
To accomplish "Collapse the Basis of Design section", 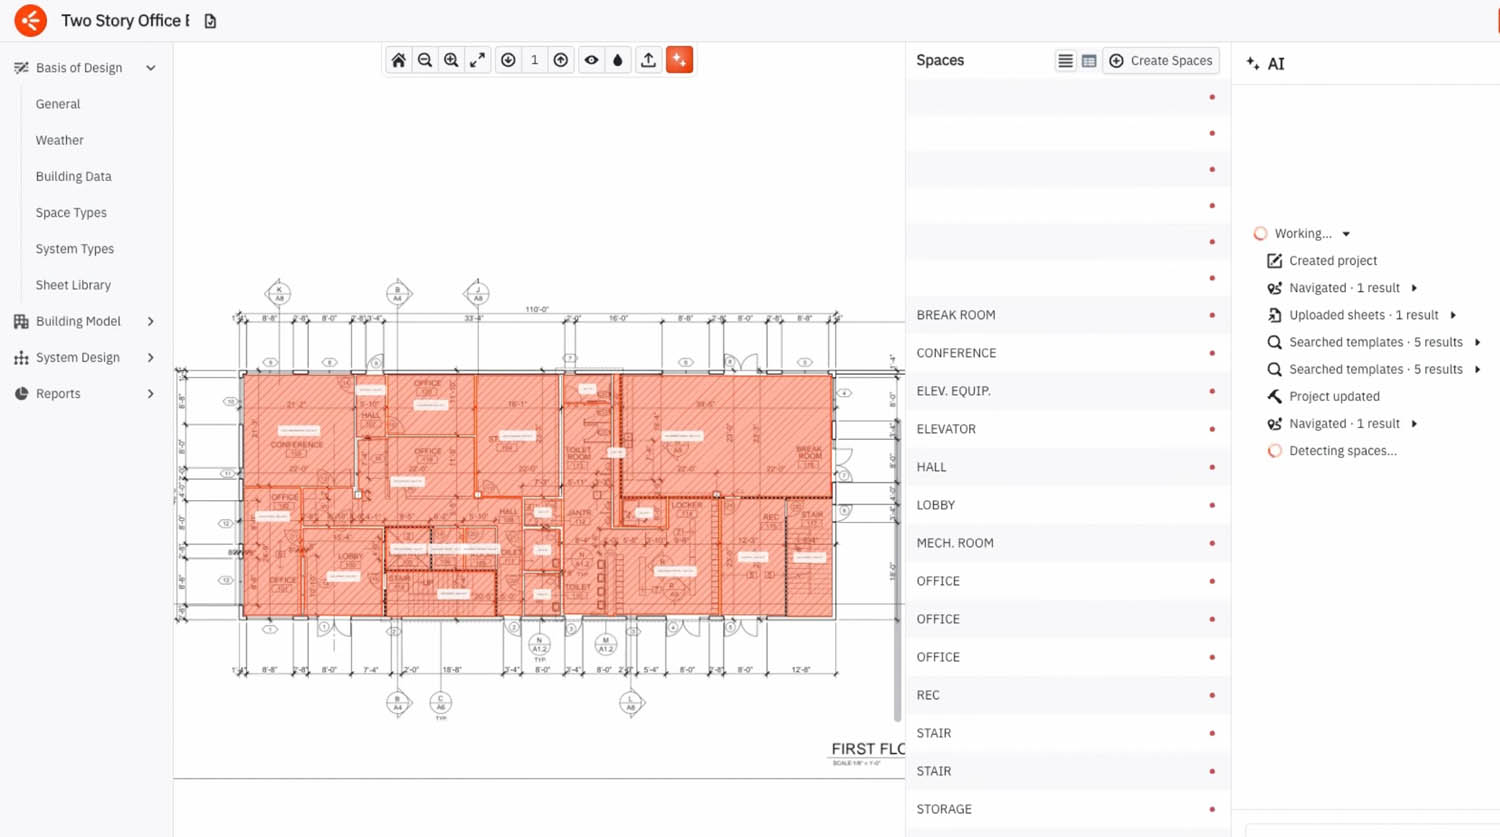I will (x=151, y=68).
